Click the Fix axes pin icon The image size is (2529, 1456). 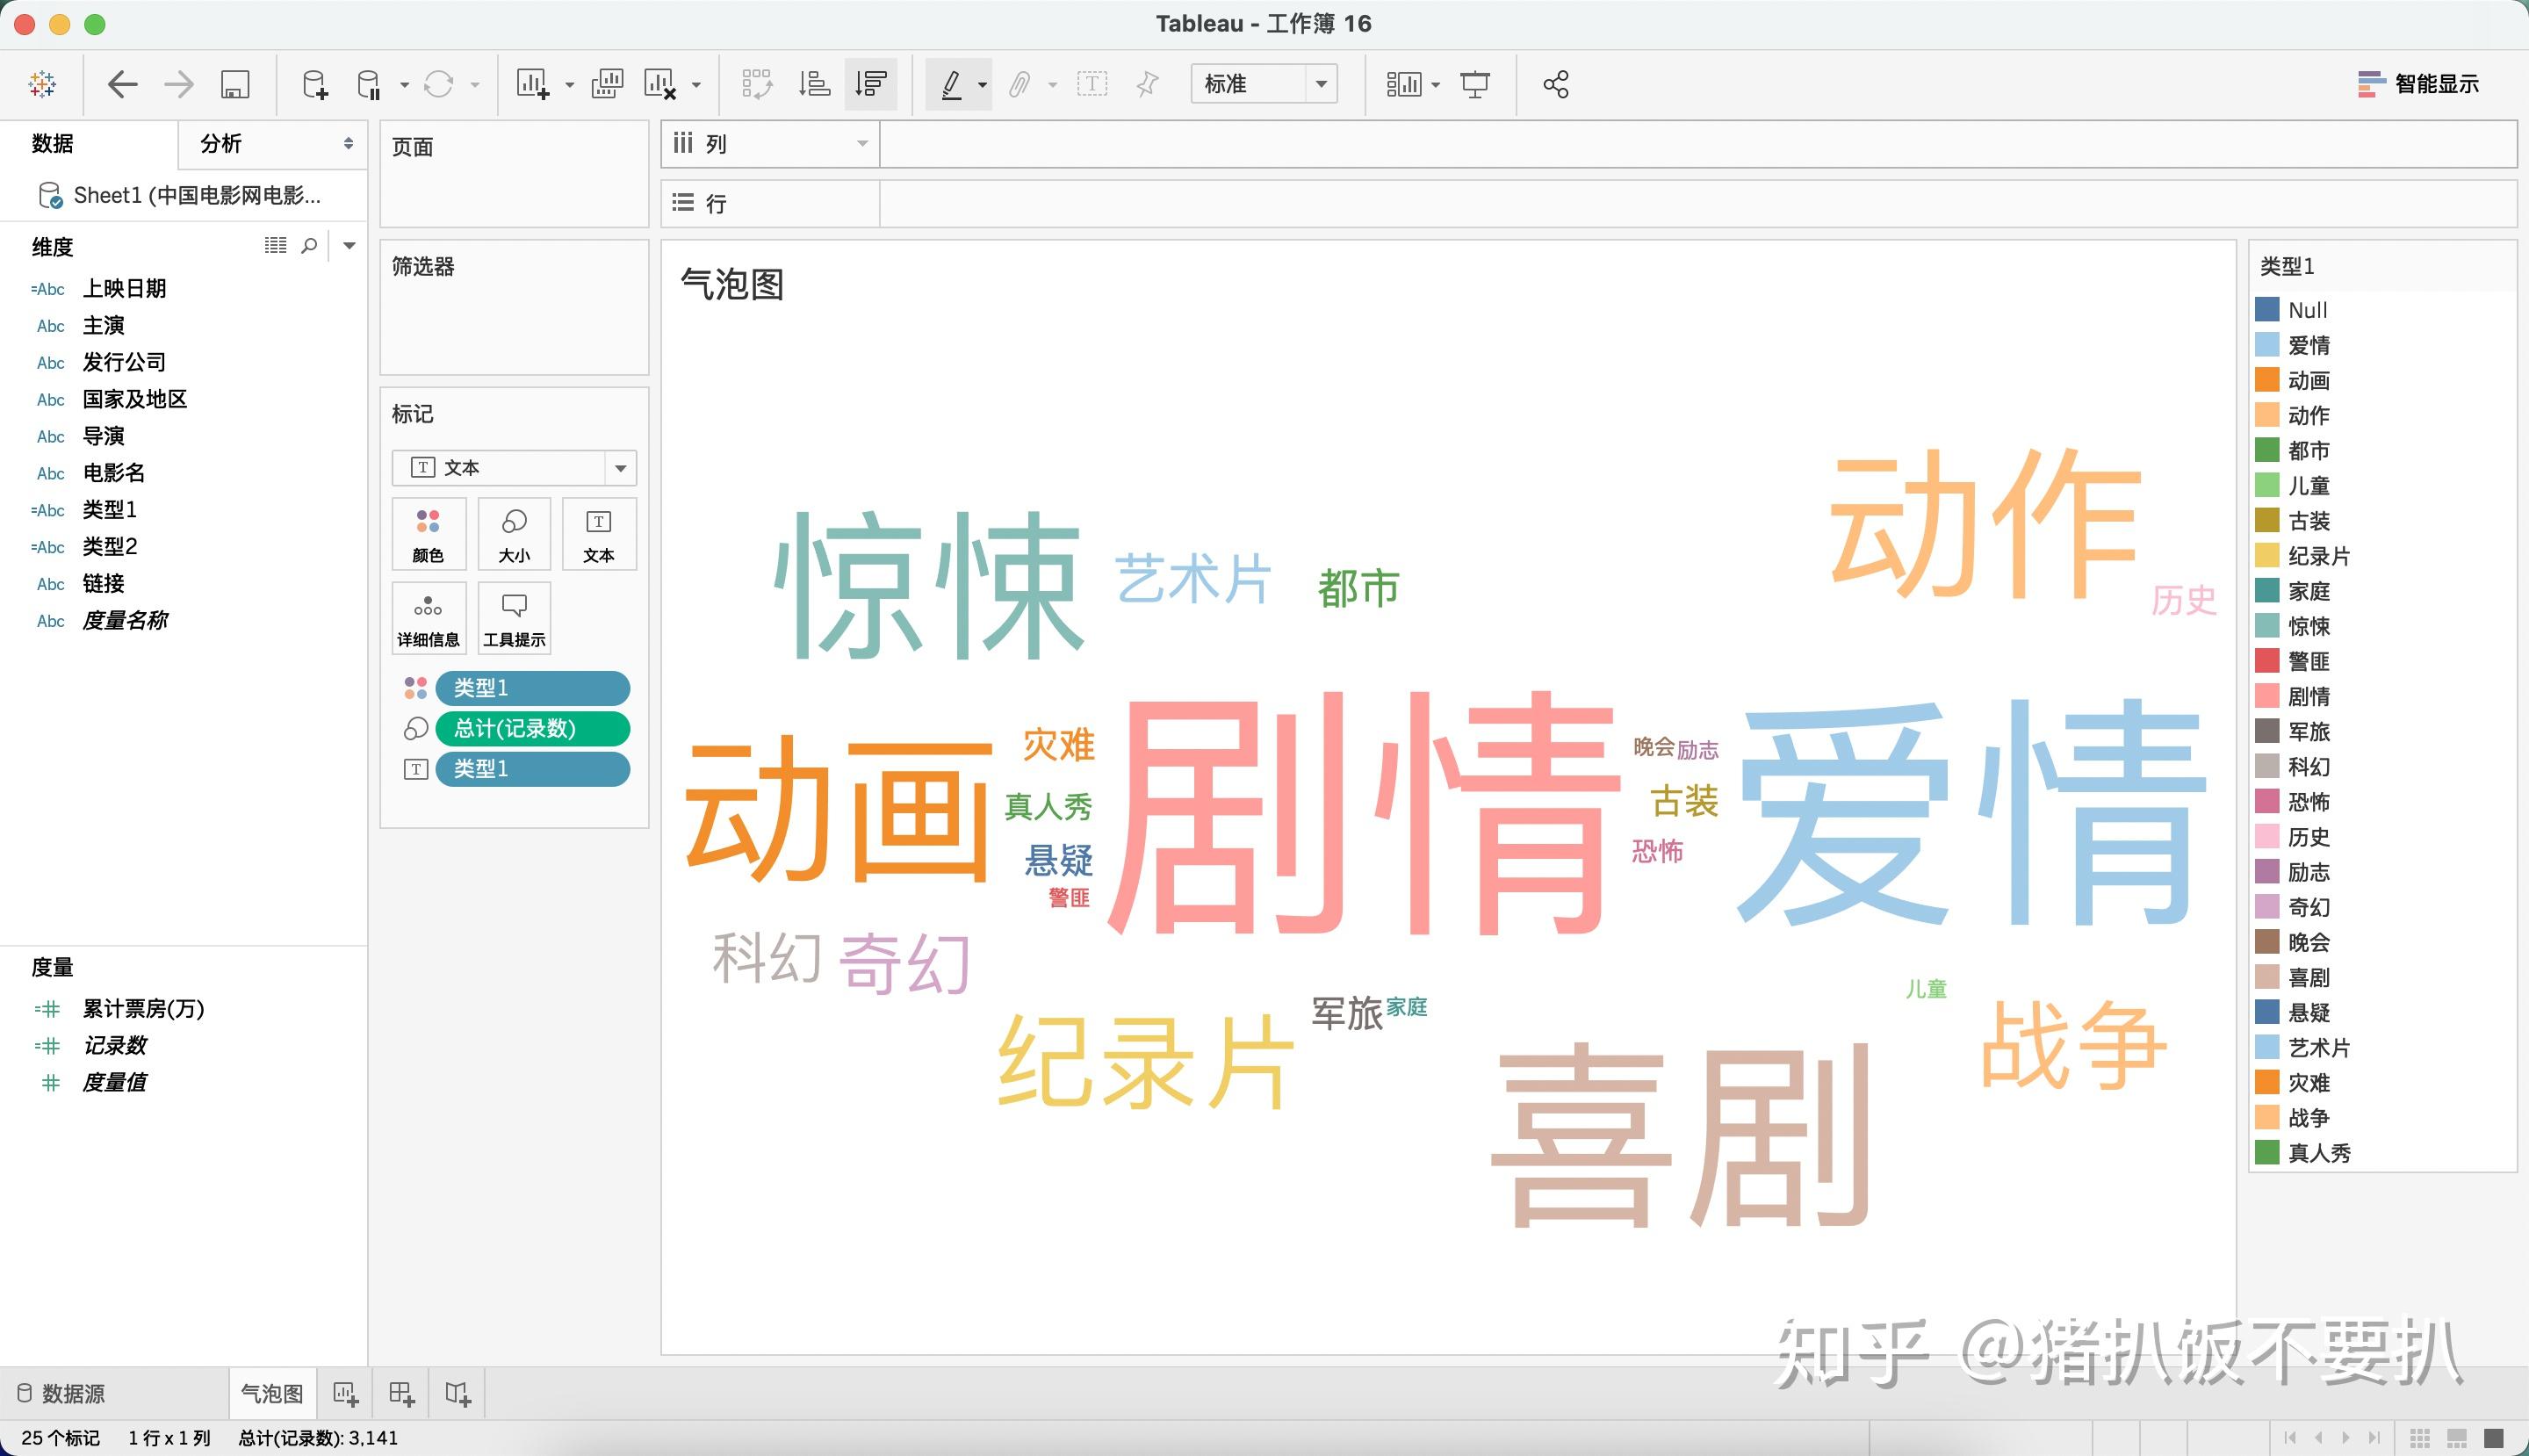(1147, 84)
